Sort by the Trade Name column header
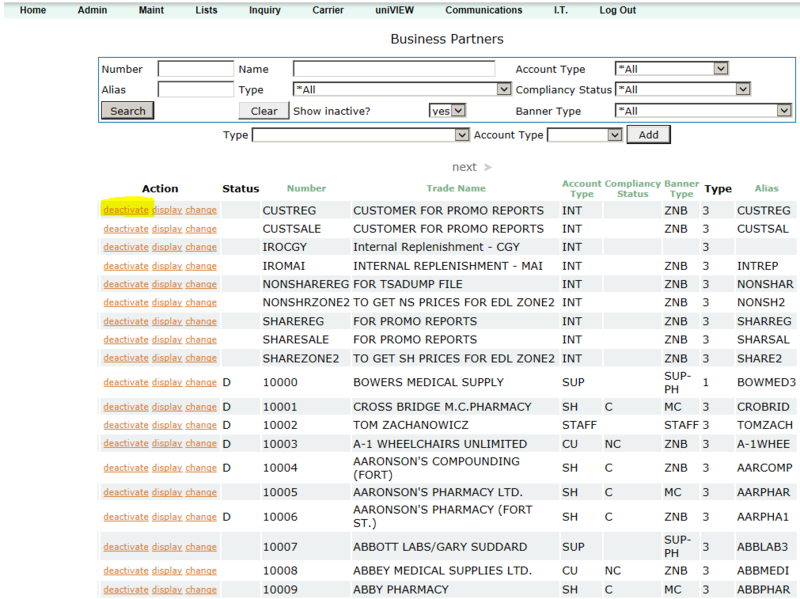 click(456, 188)
